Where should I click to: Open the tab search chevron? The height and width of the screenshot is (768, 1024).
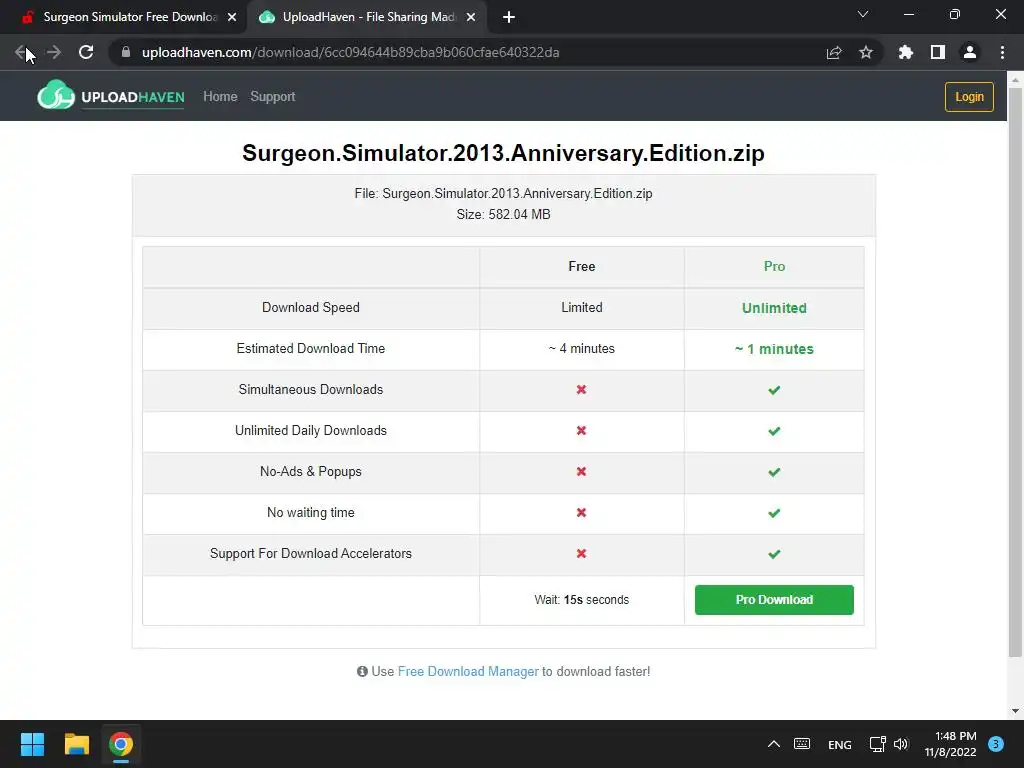(863, 14)
